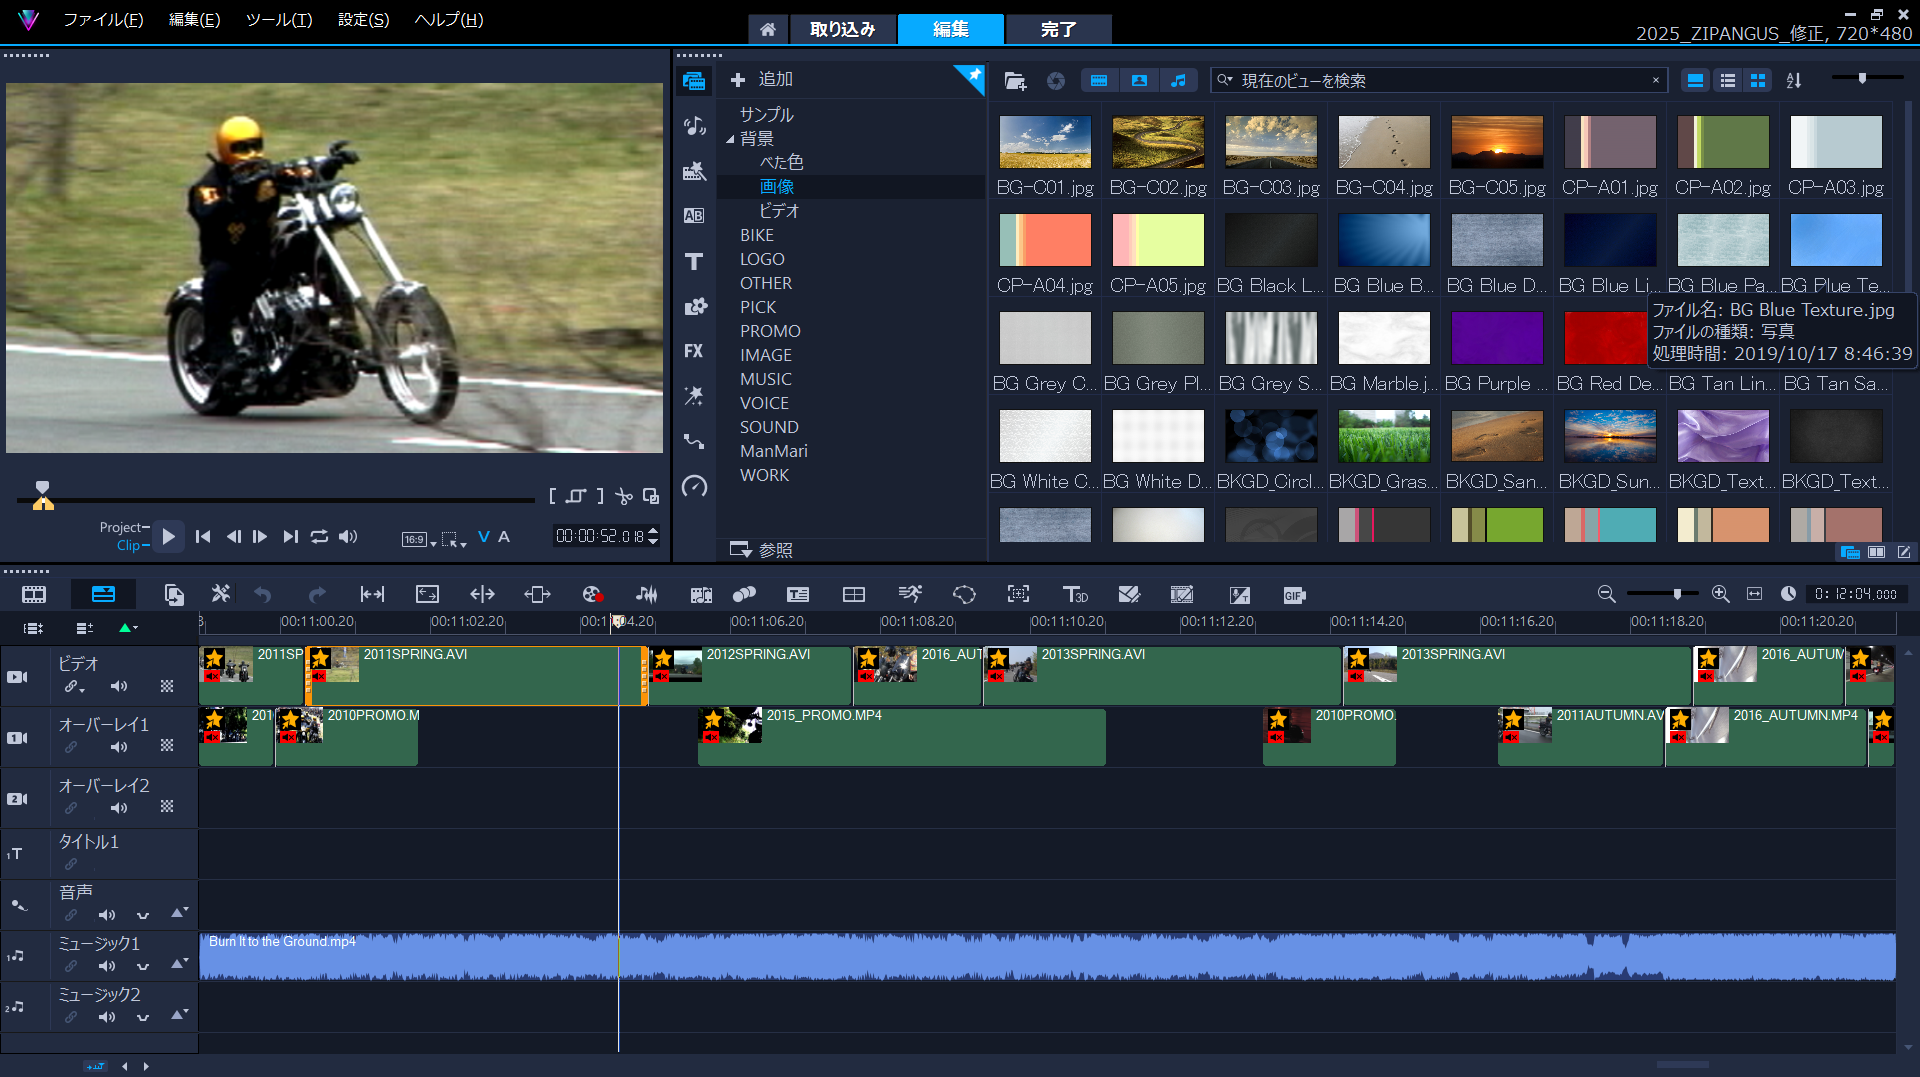Click the zoom in magnifier on timeline

click(1720, 594)
